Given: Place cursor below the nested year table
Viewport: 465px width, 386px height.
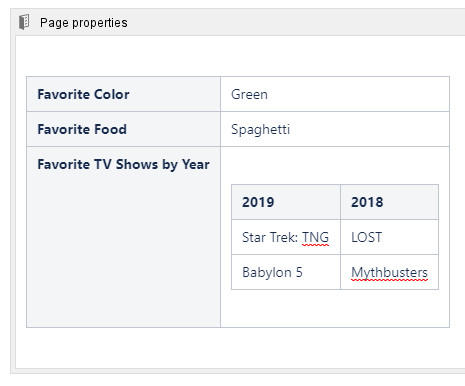Looking at the screenshot, I should pyautogui.click(x=335, y=308).
